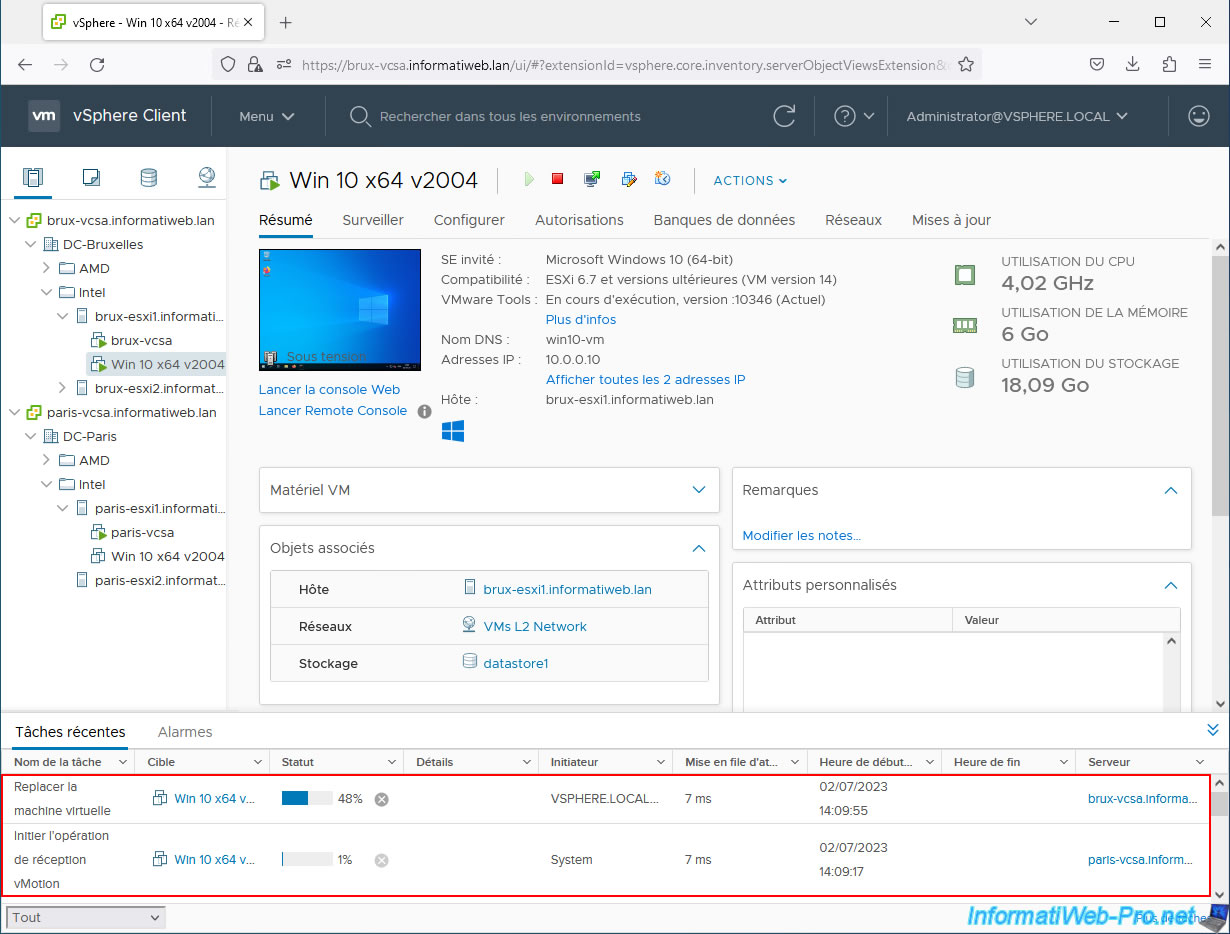The height and width of the screenshot is (934, 1230).
Task: Collapse the recent tasks panel with double chevron
Action: tap(1213, 730)
